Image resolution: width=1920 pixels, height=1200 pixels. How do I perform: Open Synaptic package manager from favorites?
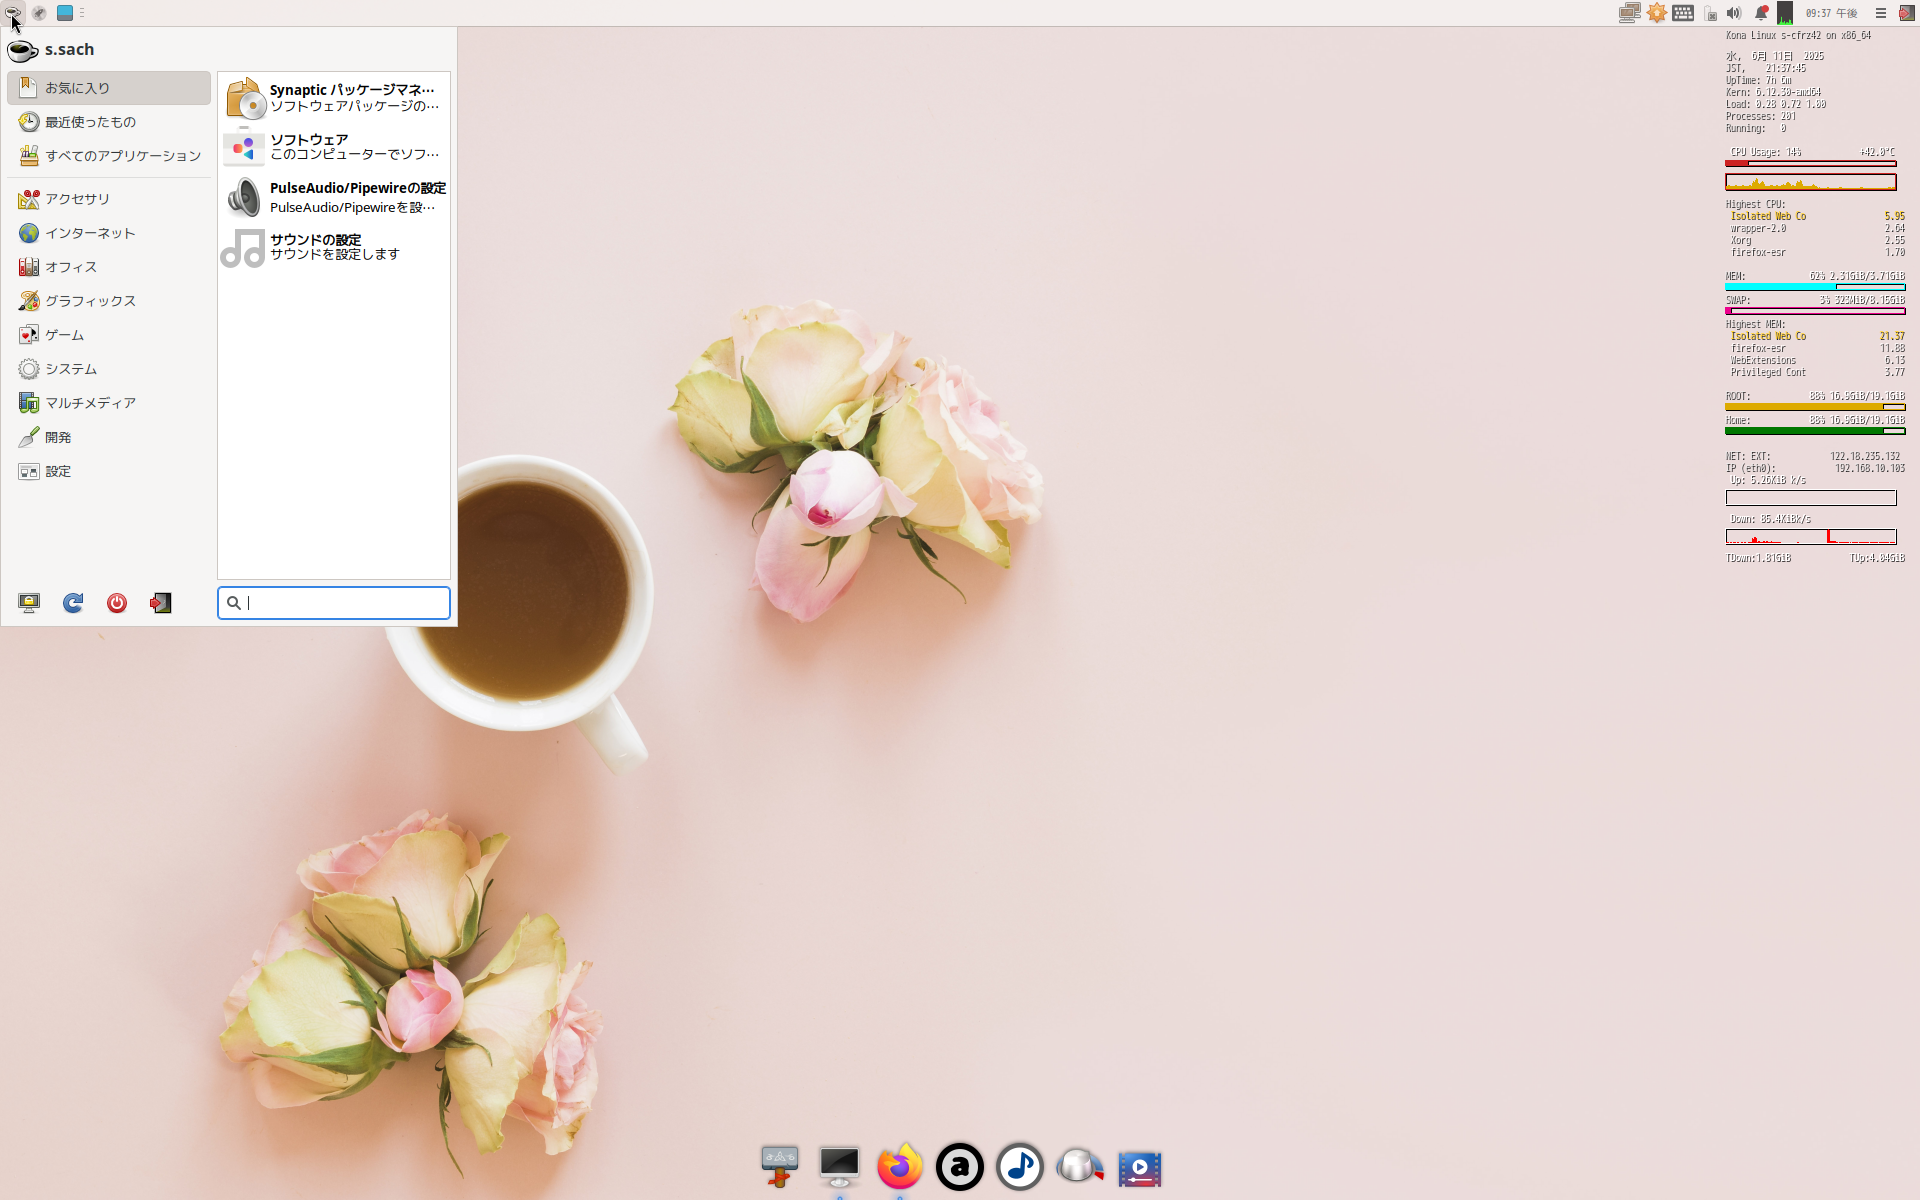coord(333,97)
